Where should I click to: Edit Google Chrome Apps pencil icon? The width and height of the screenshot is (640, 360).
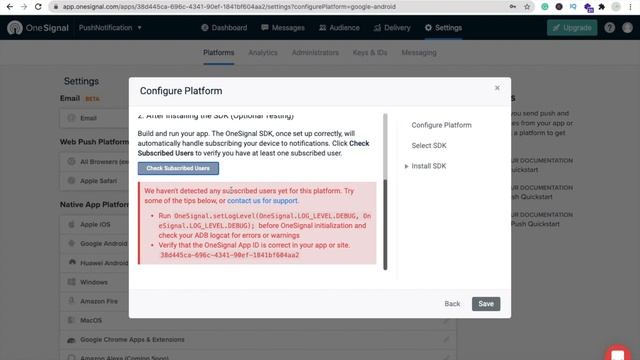tap(446, 340)
